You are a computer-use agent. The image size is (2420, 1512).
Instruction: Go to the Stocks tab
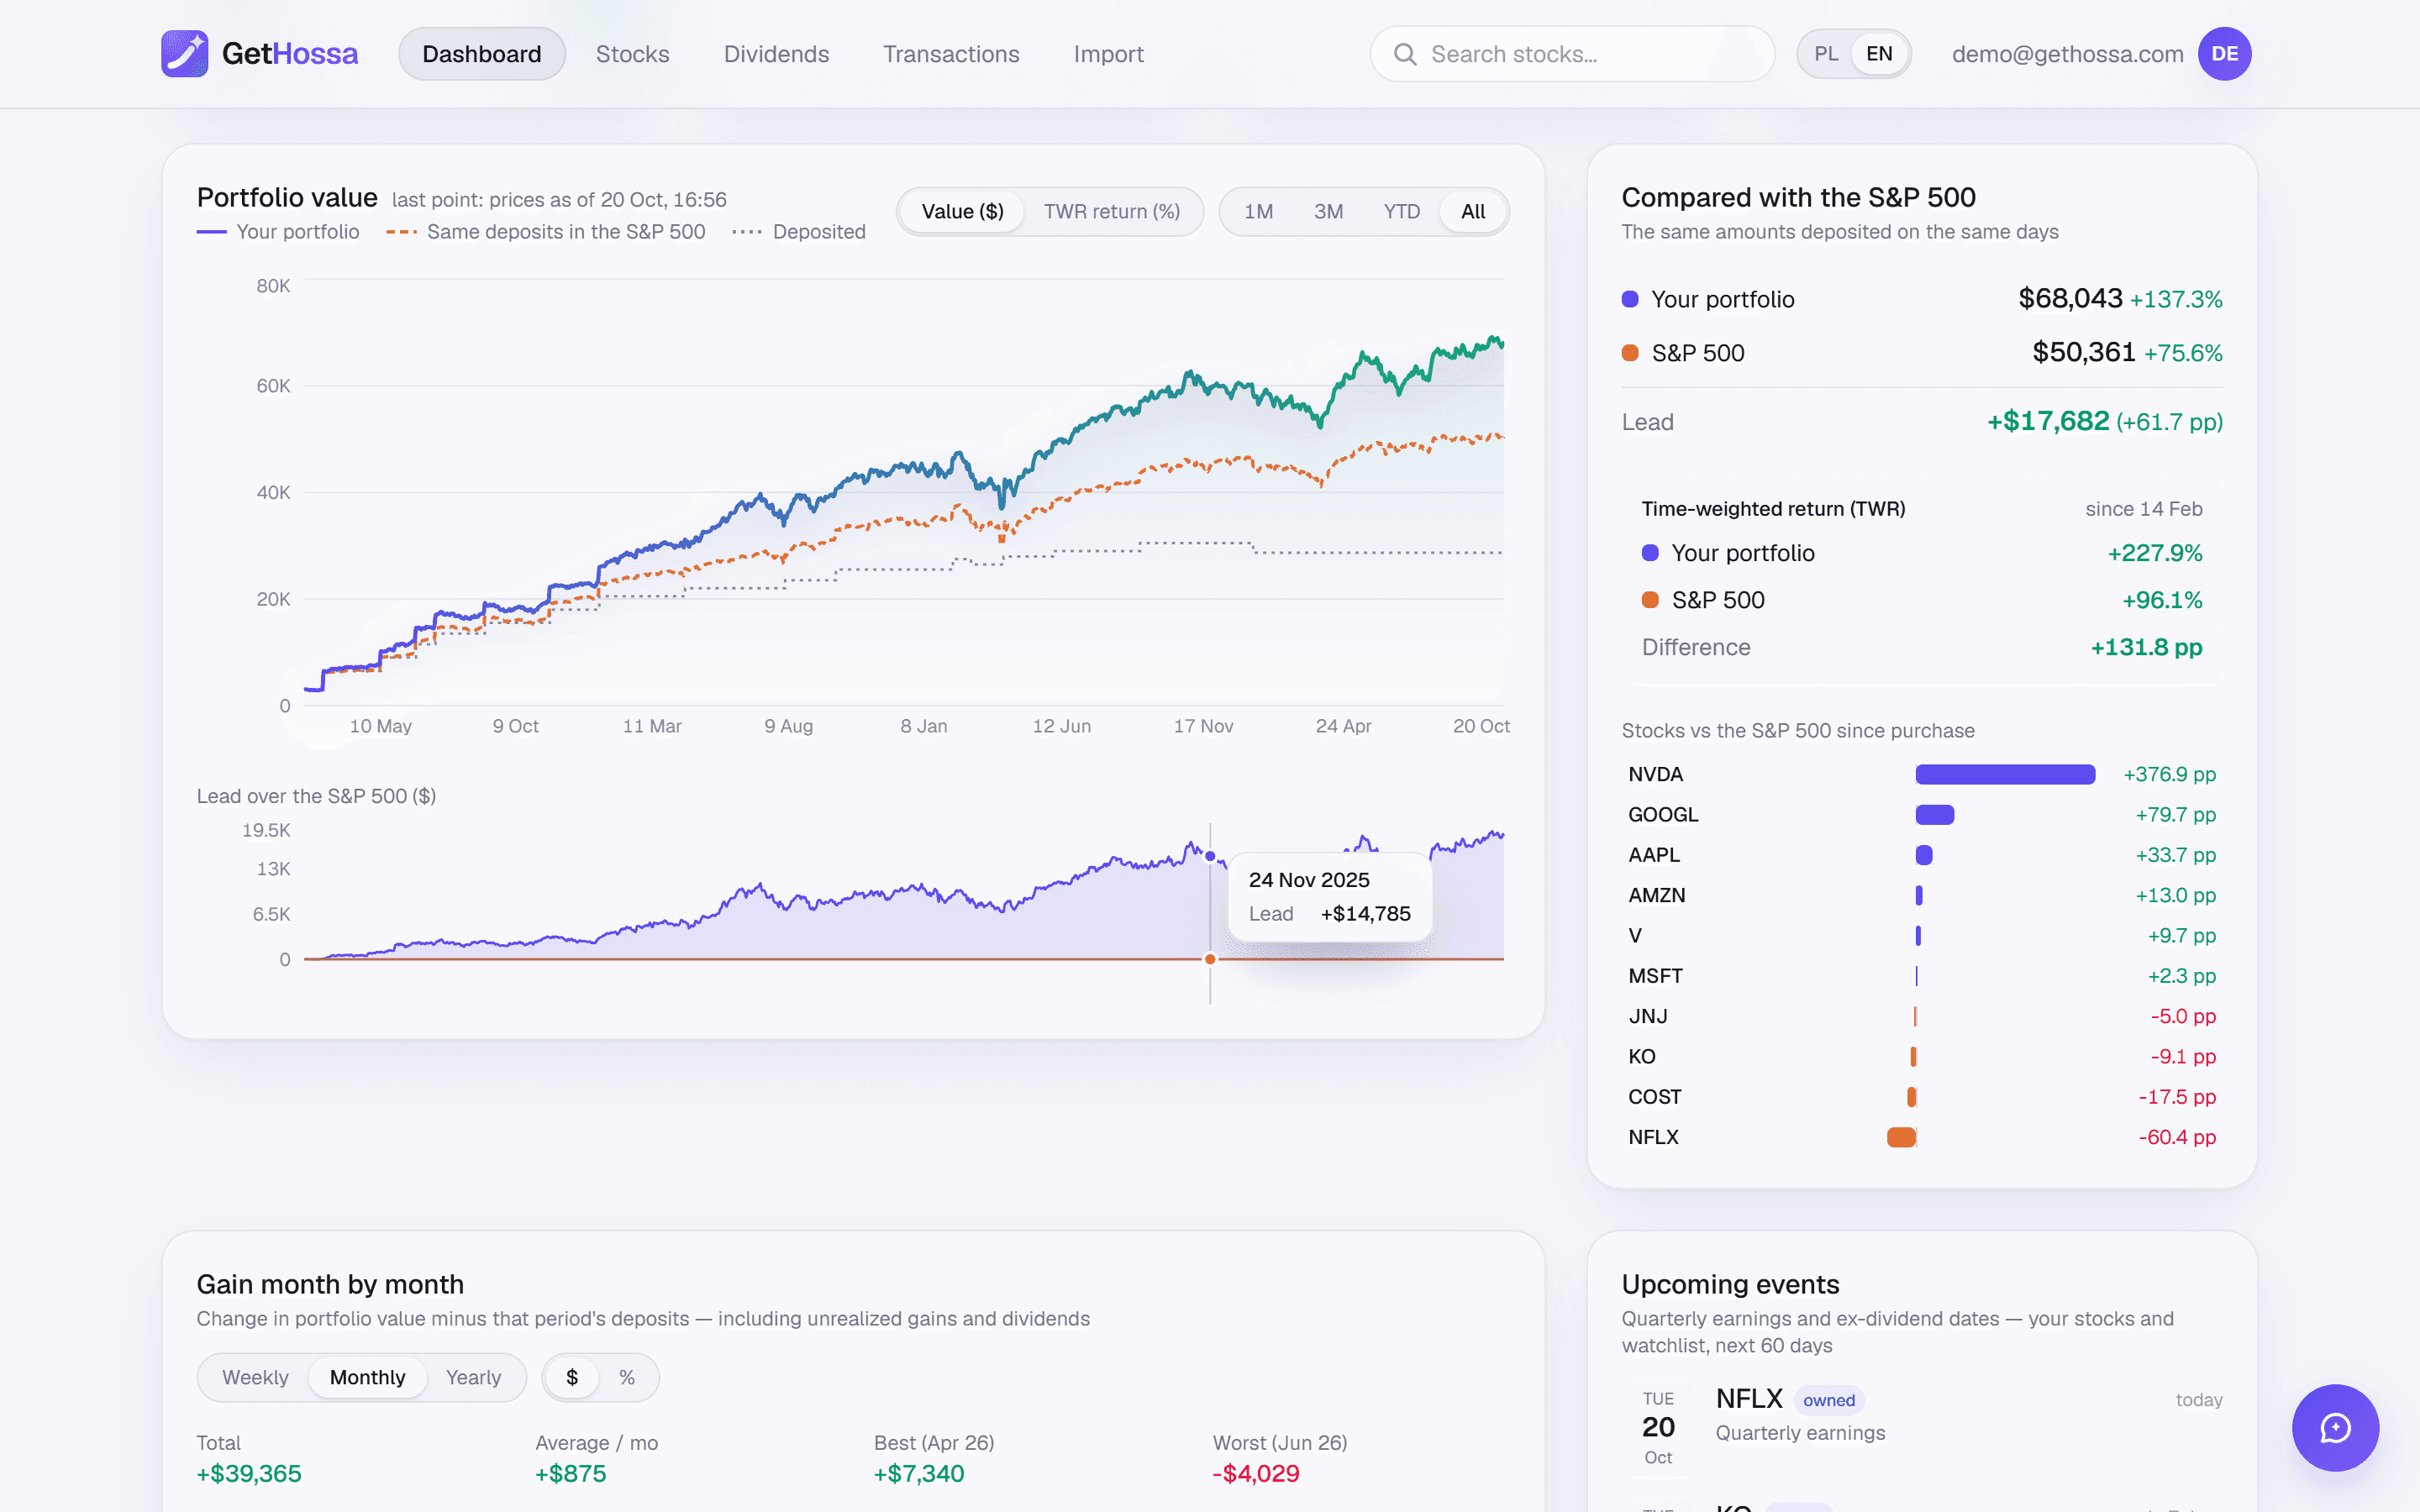[x=632, y=54]
